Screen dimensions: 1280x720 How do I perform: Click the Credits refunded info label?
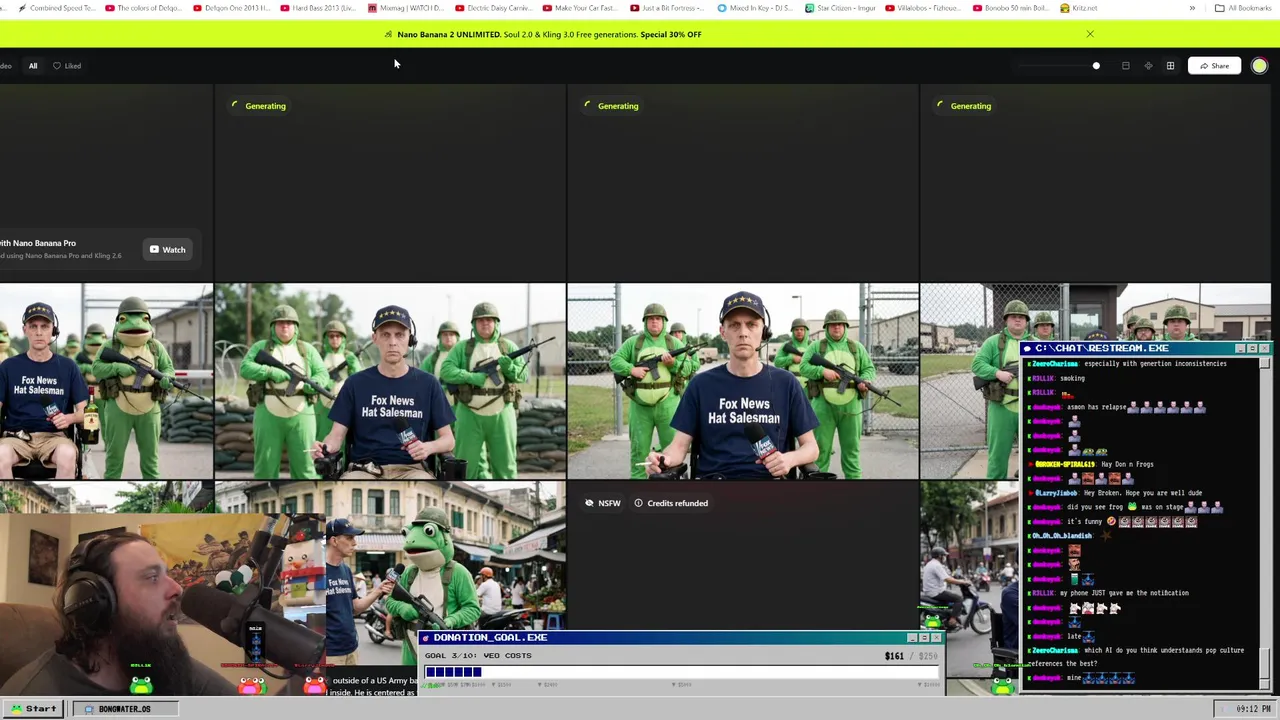click(671, 503)
